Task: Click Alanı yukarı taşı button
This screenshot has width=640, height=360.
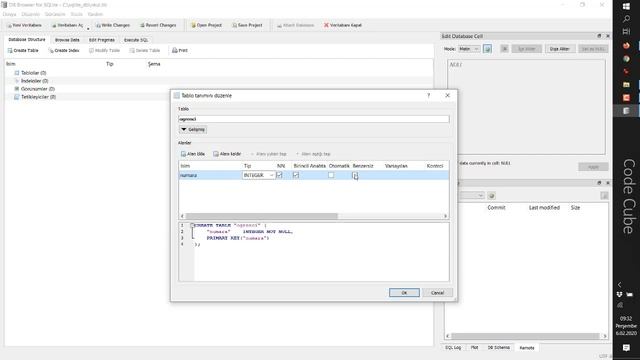Action: pyautogui.click(x=268, y=154)
